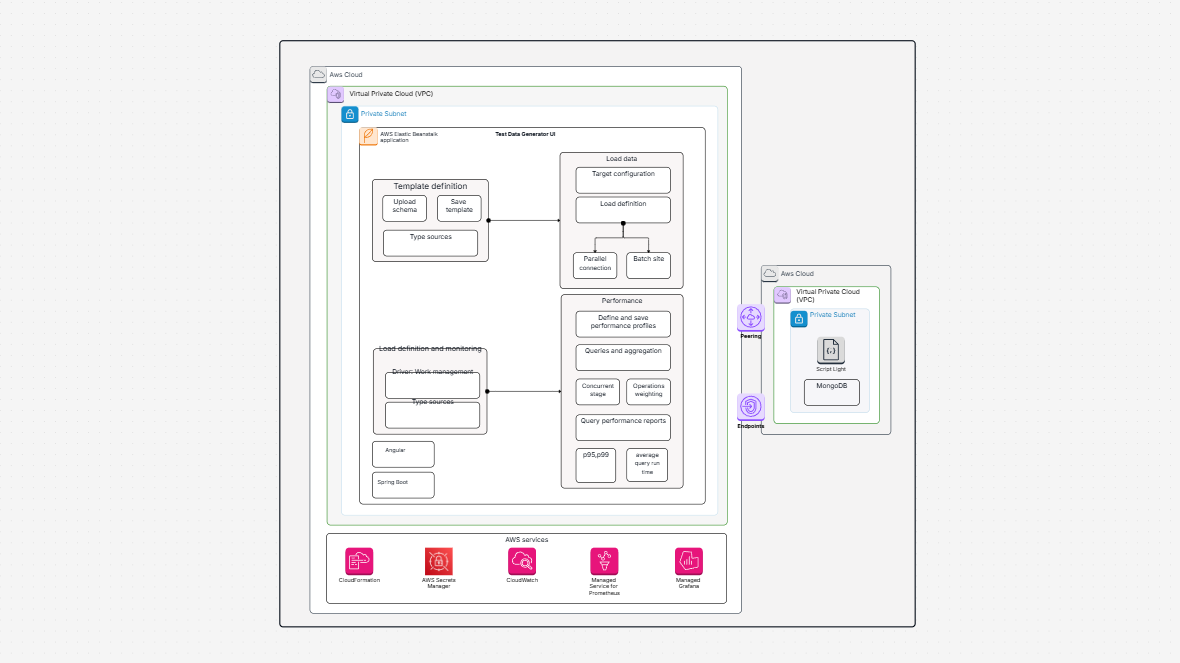Click the Aws Cloud label of the large container
The width and height of the screenshot is (1180, 663).
click(345, 75)
